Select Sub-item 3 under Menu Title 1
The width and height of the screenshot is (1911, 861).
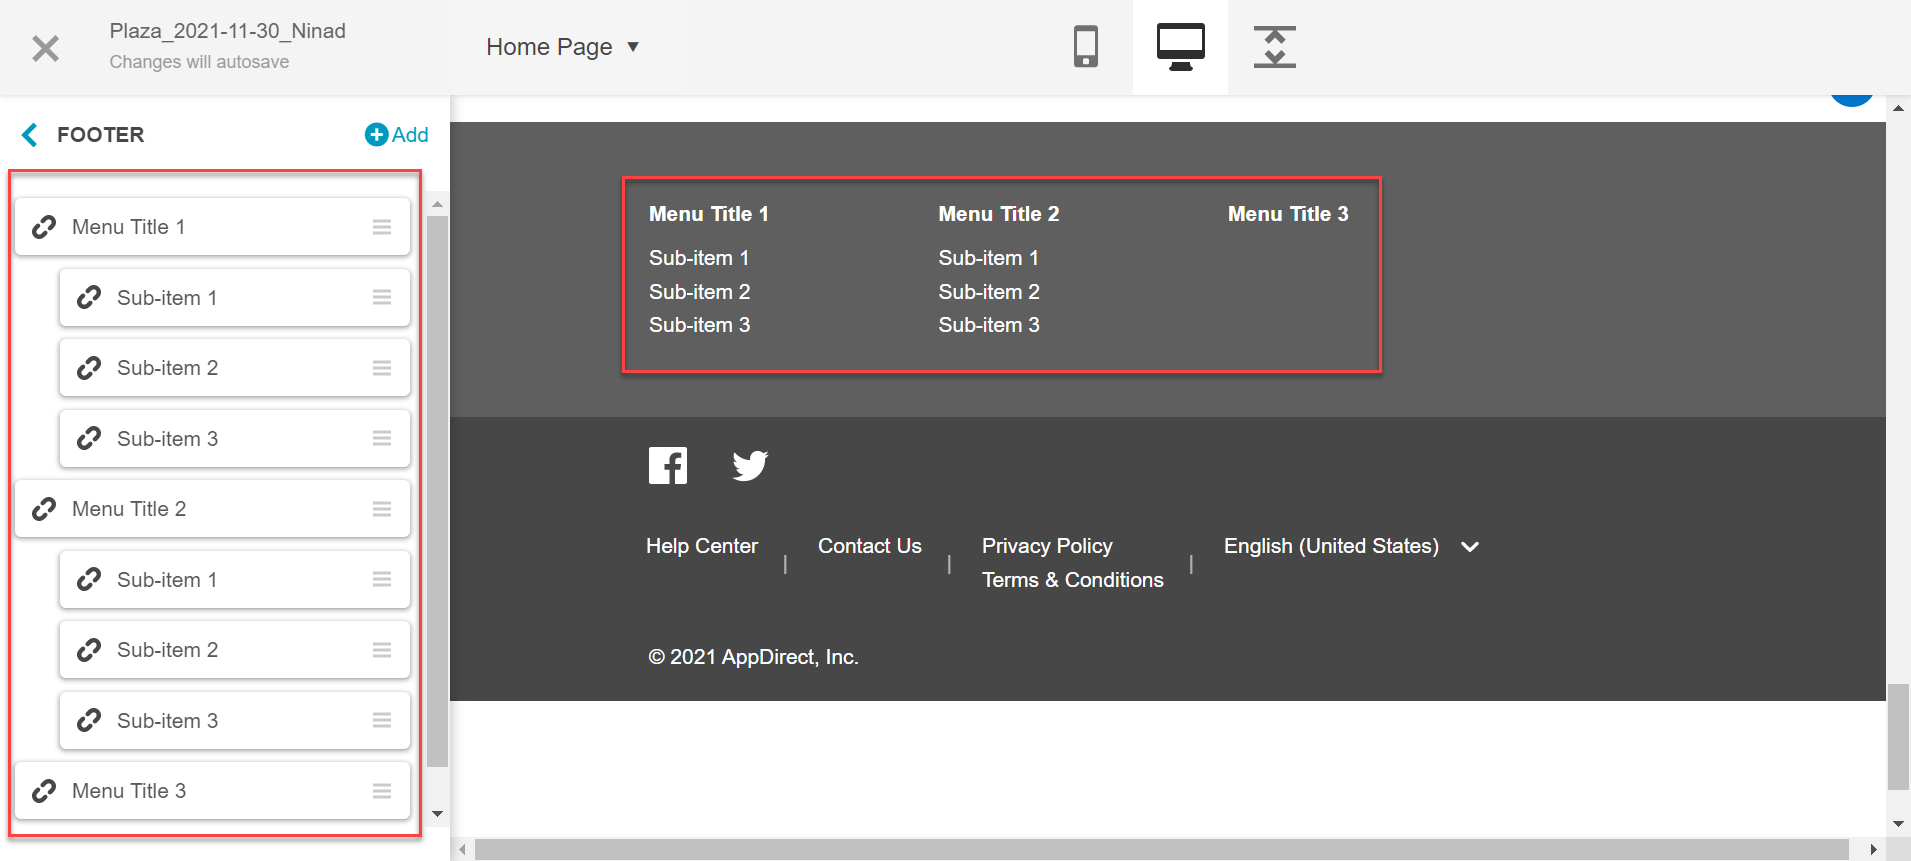point(235,438)
